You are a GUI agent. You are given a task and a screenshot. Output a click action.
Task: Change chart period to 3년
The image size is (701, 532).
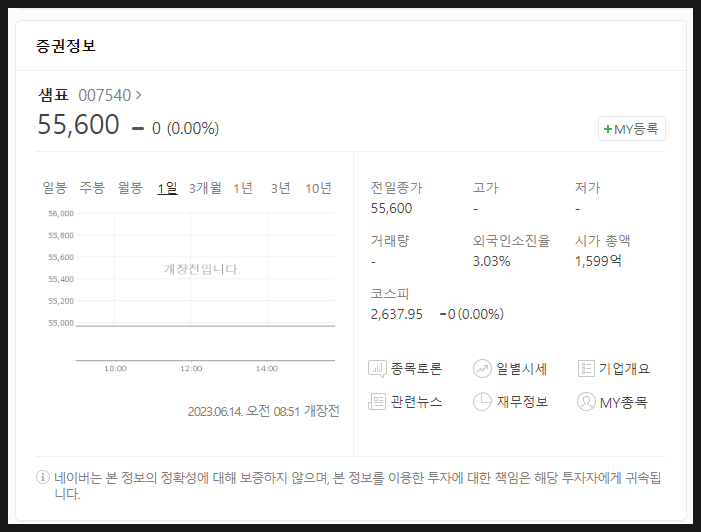(x=281, y=188)
